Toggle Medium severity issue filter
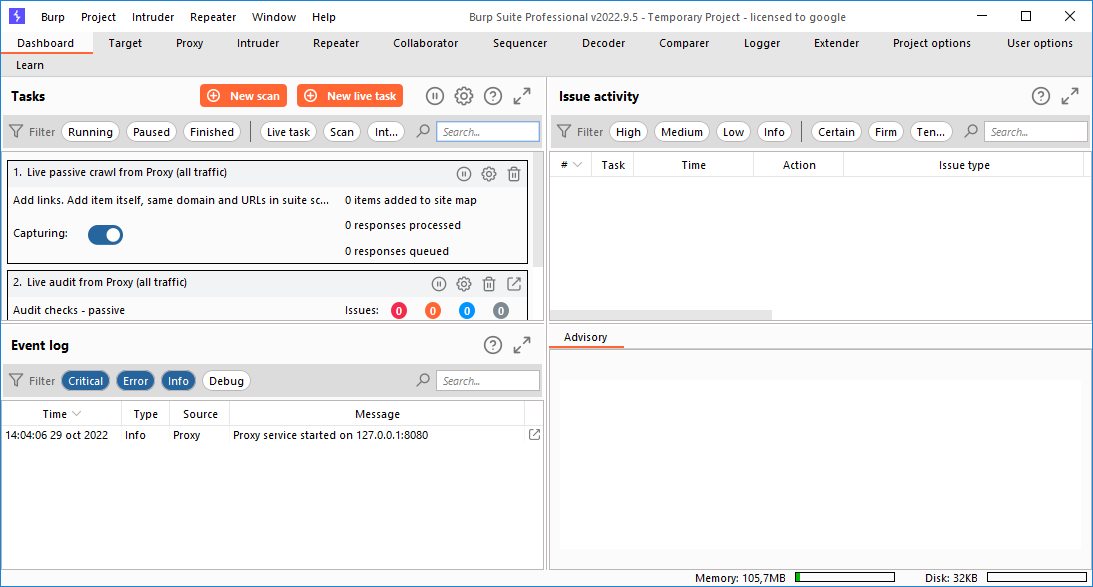This screenshot has width=1093, height=587. coord(682,132)
